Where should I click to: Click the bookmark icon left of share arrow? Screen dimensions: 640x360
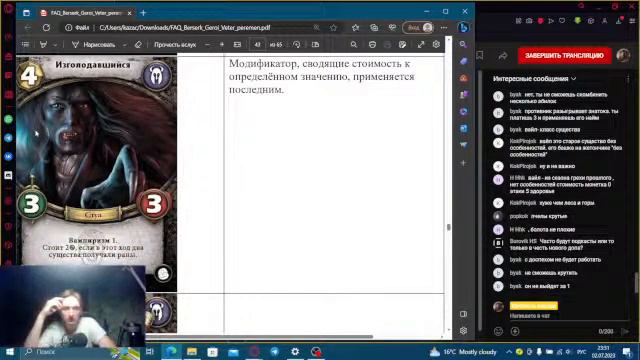click(480, 56)
